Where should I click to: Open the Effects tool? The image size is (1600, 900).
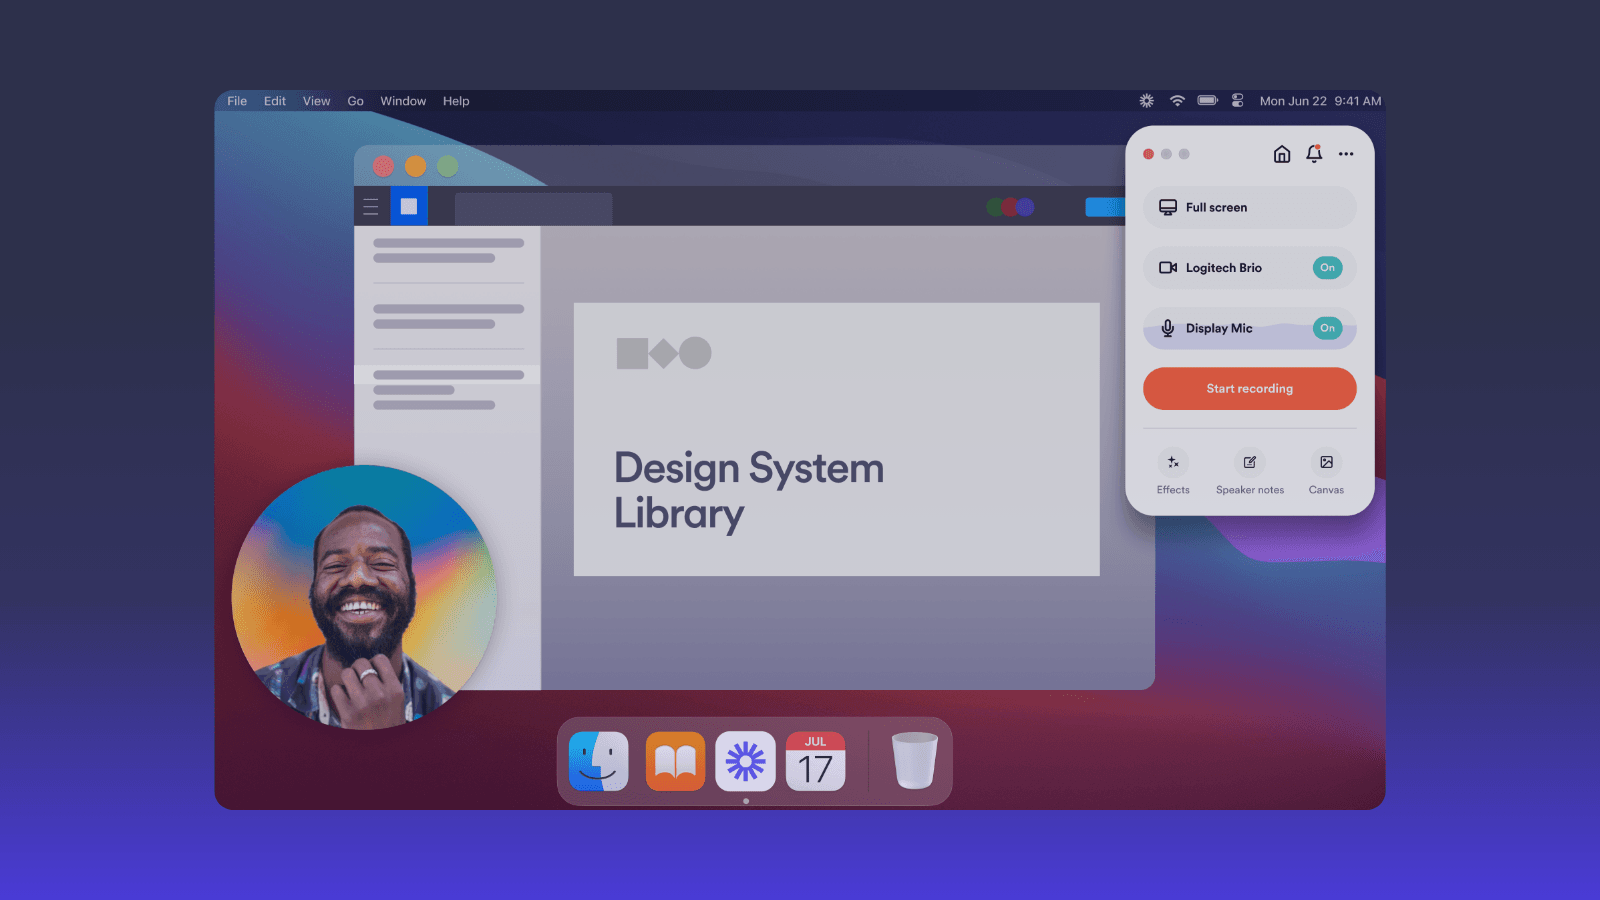1173,463
